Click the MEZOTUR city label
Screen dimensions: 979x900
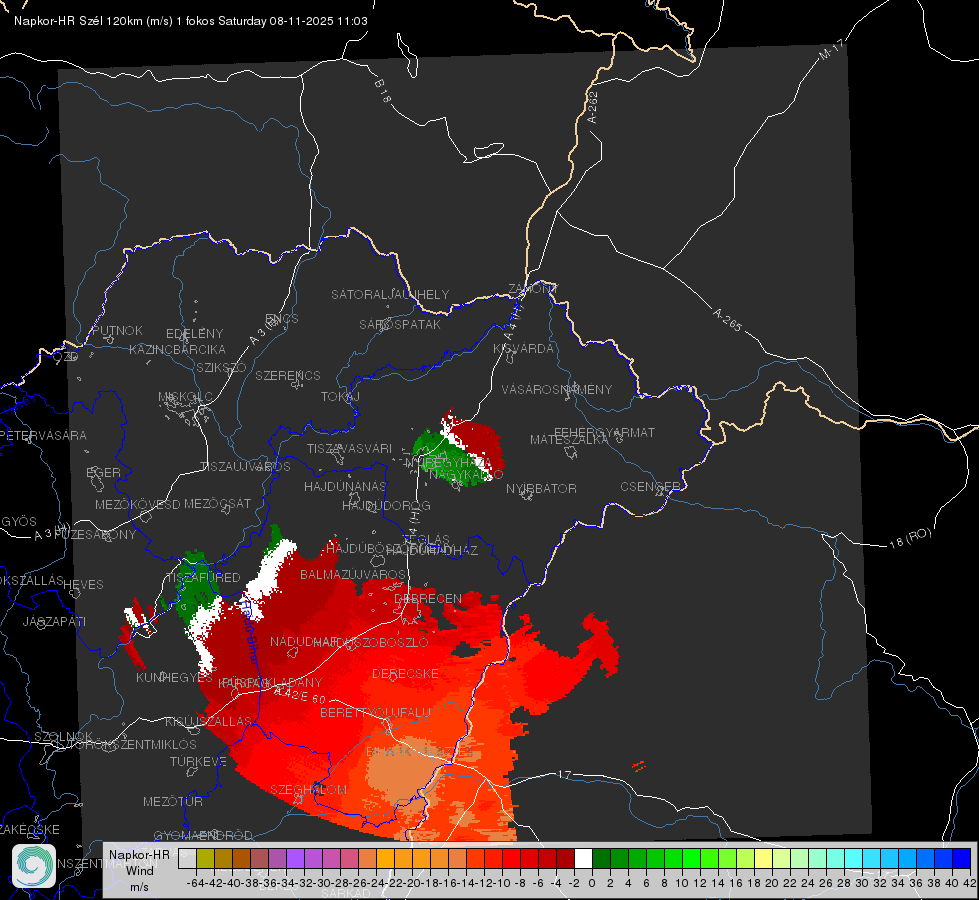(x=173, y=801)
